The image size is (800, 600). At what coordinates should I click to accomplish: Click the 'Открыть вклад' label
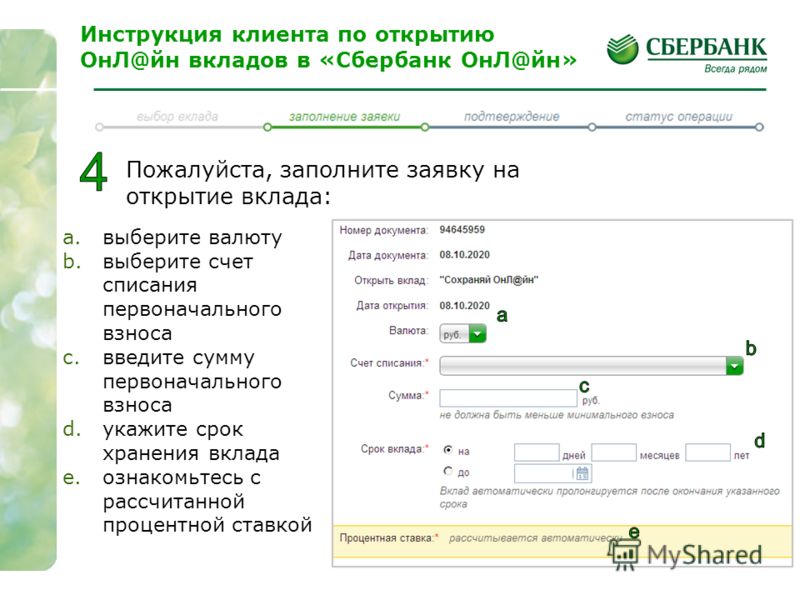pos(390,280)
